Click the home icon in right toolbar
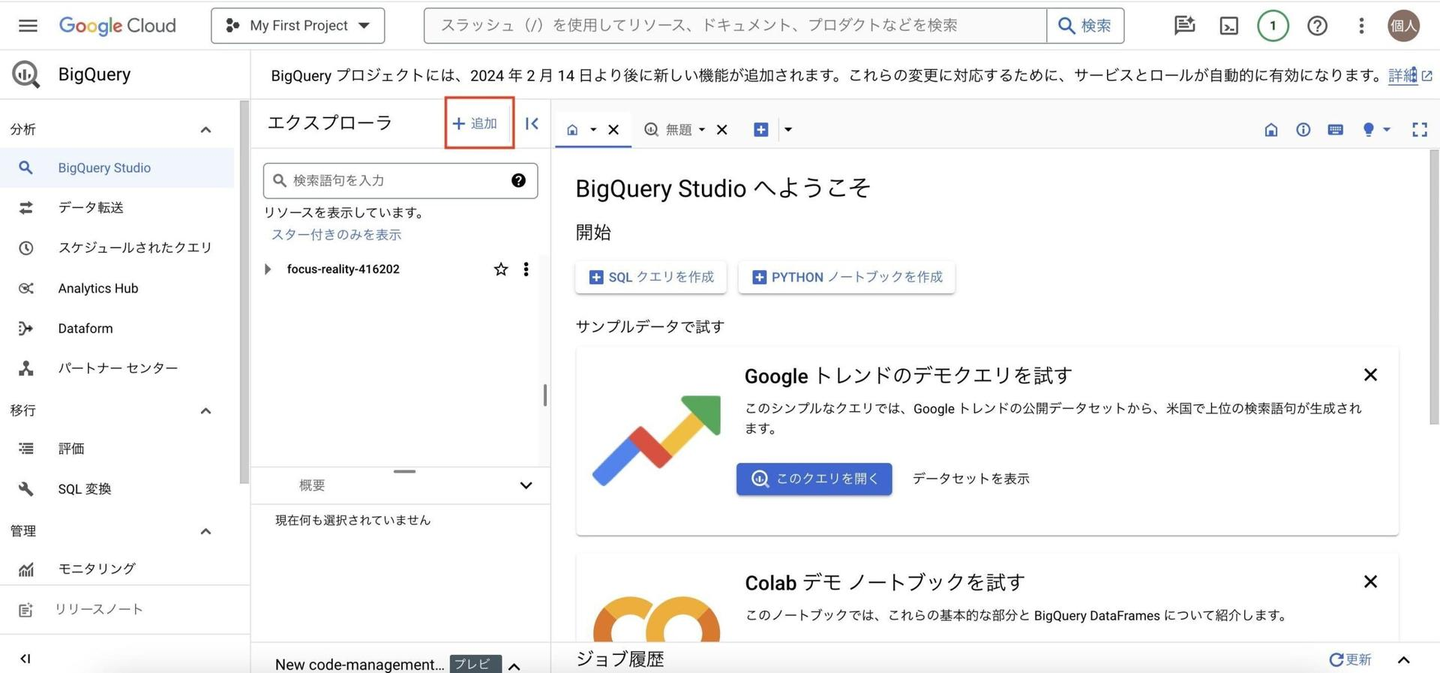The width and height of the screenshot is (1440, 673). click(x=1271, y=129)
